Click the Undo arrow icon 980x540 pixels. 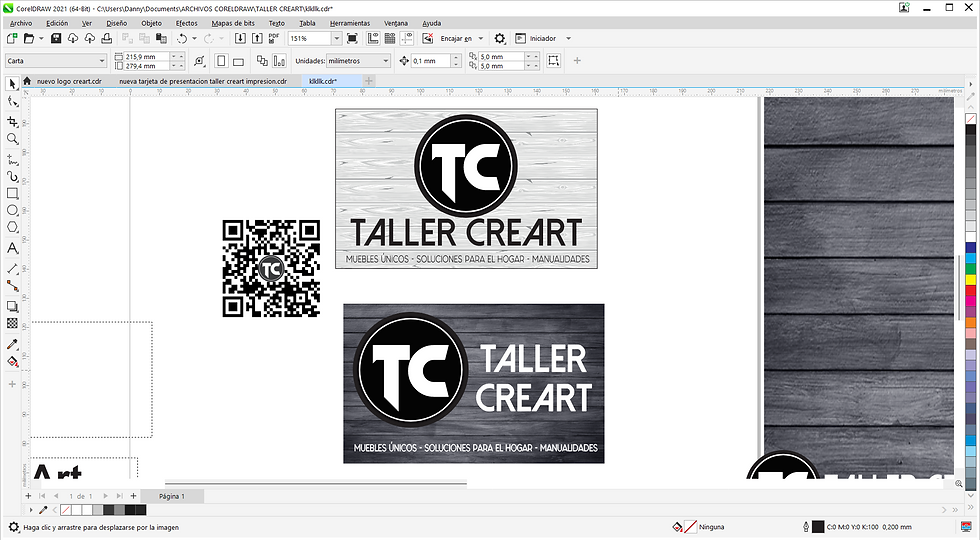[x=182, y=39]
